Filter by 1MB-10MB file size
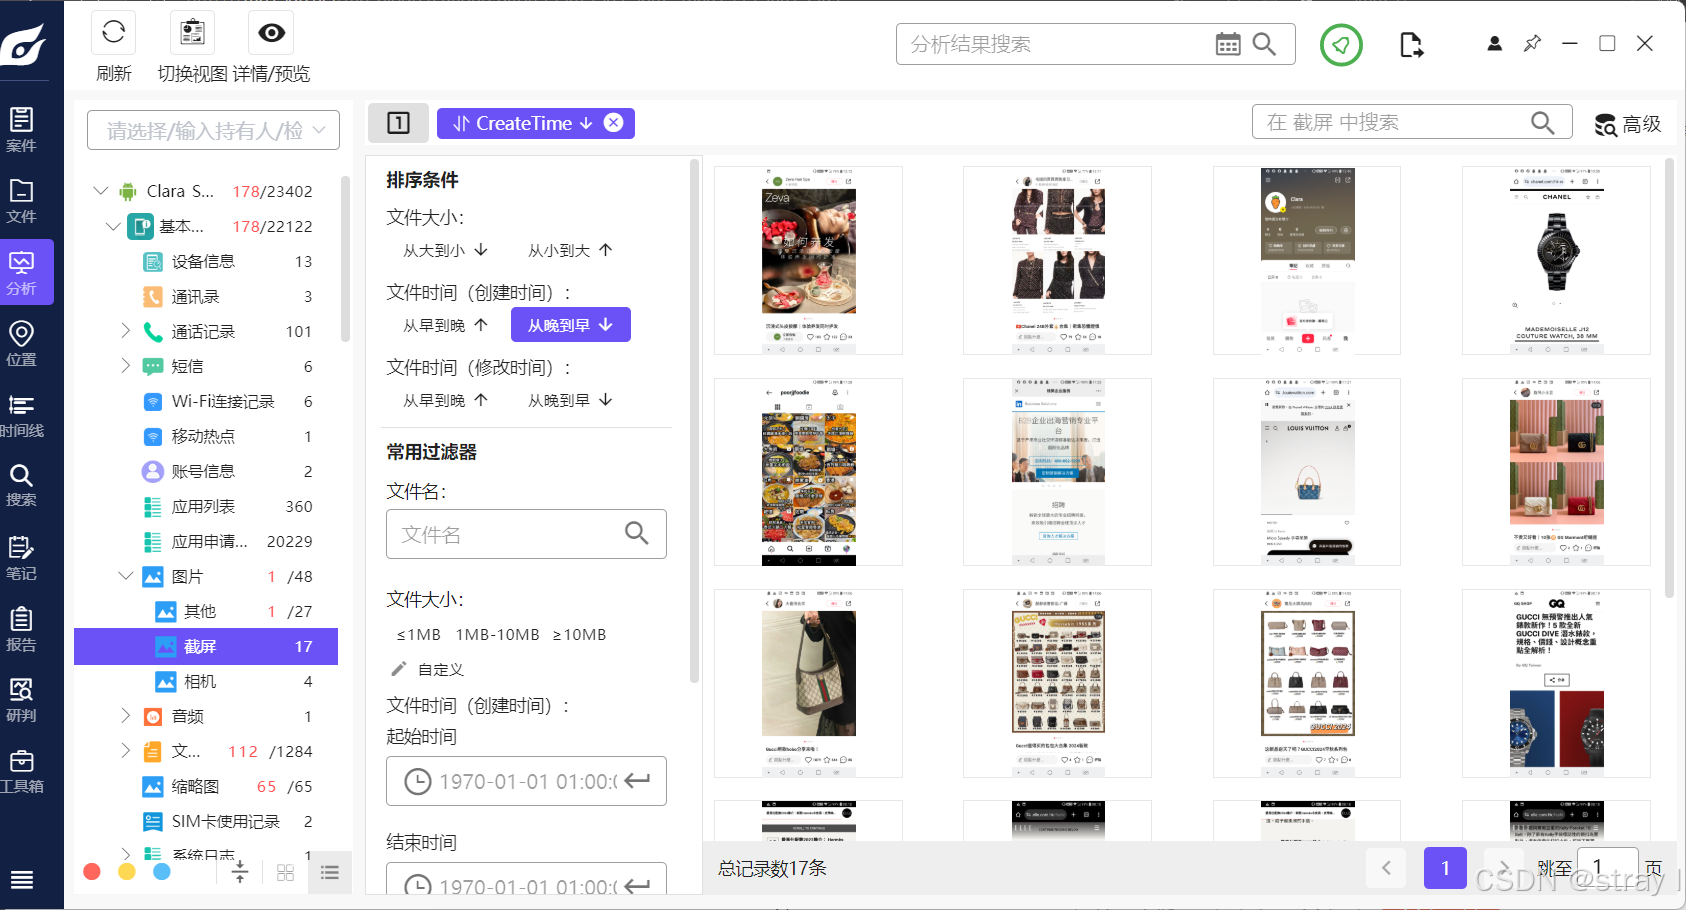Viewport: 1686px width, 910px height. click(497, 634)
